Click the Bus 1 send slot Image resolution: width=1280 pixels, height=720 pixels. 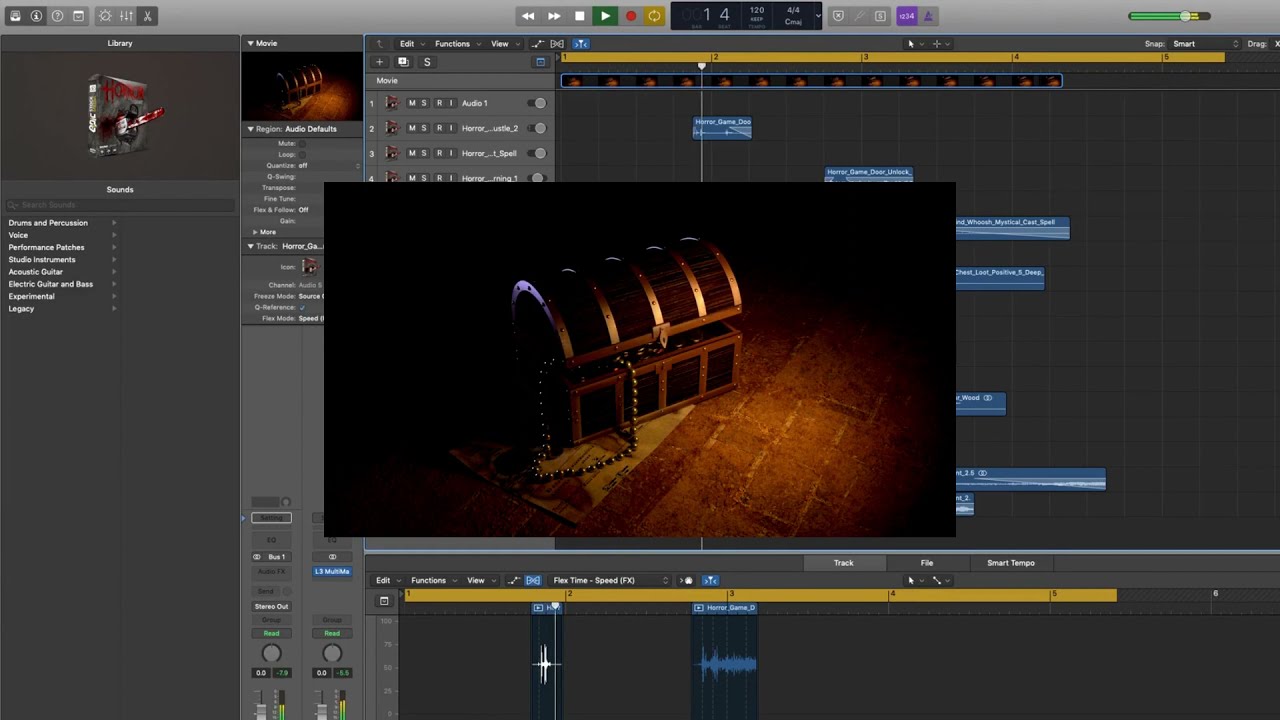tap(271, 557)
